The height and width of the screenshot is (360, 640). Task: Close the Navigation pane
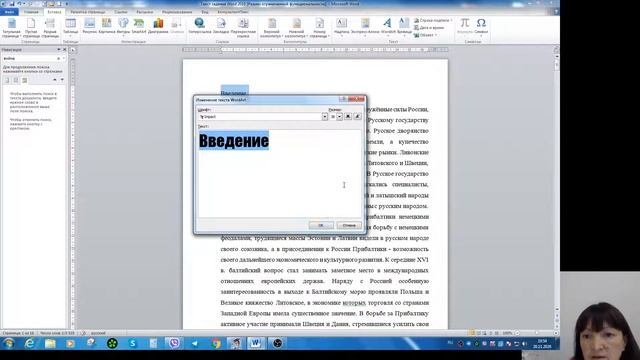click(x=64, y=49)
